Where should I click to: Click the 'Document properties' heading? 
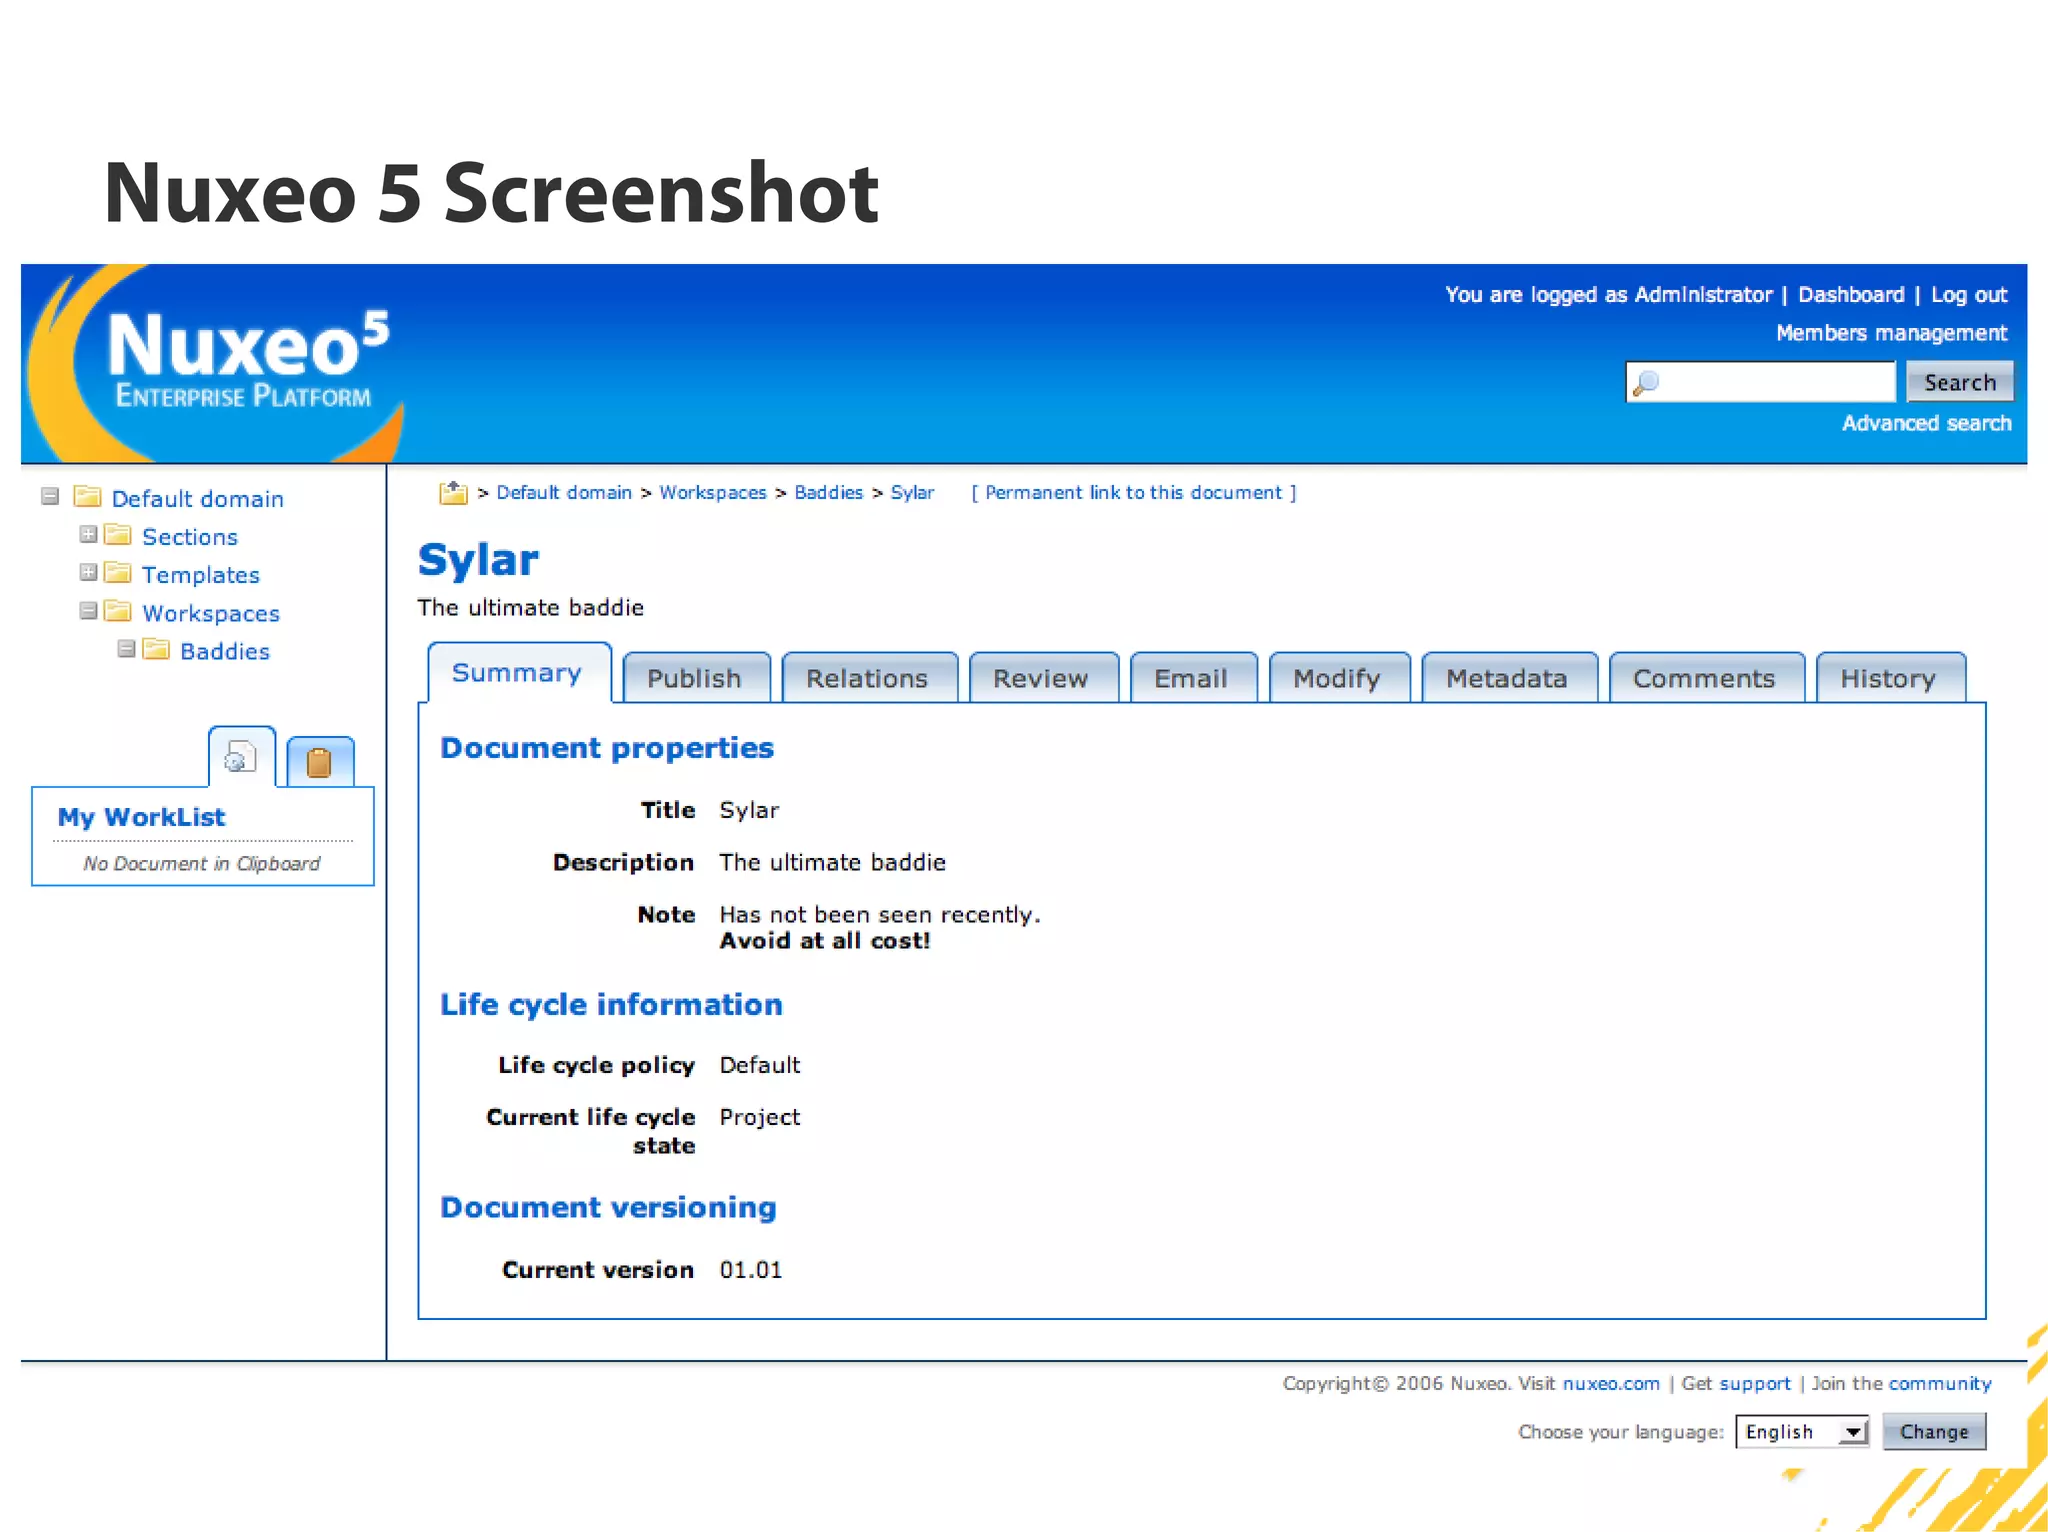607,748
